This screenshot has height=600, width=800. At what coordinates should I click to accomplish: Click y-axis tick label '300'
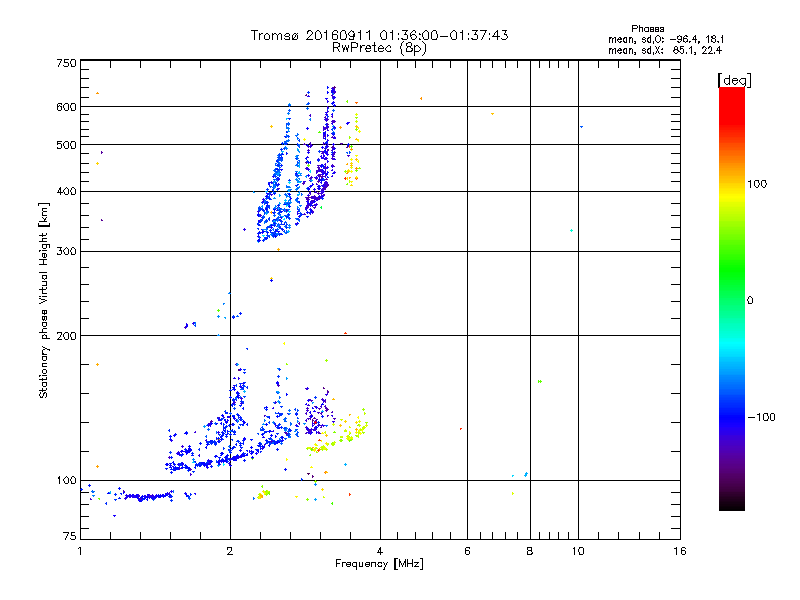(x=66, y=252)
